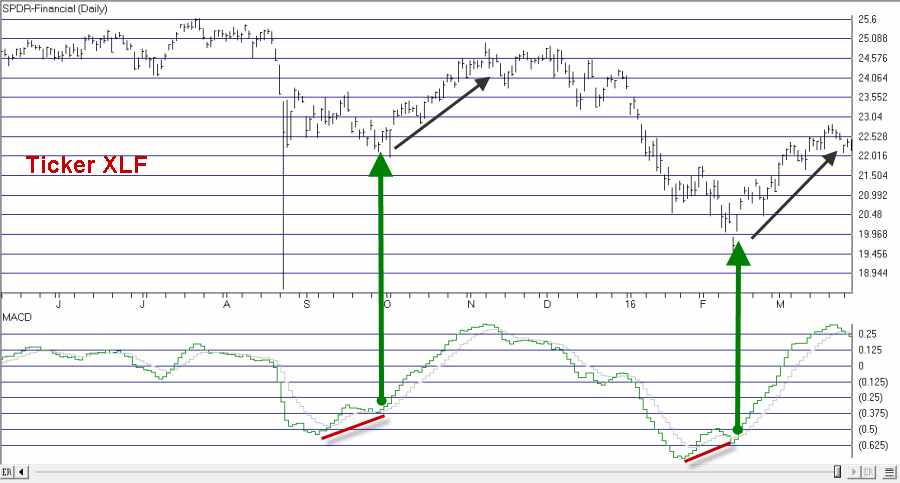Image resolution: width=900 pixels, height=483 pixels.
Task: Click the MACD 0.25 axis label
Action: [x=867, y=334]
